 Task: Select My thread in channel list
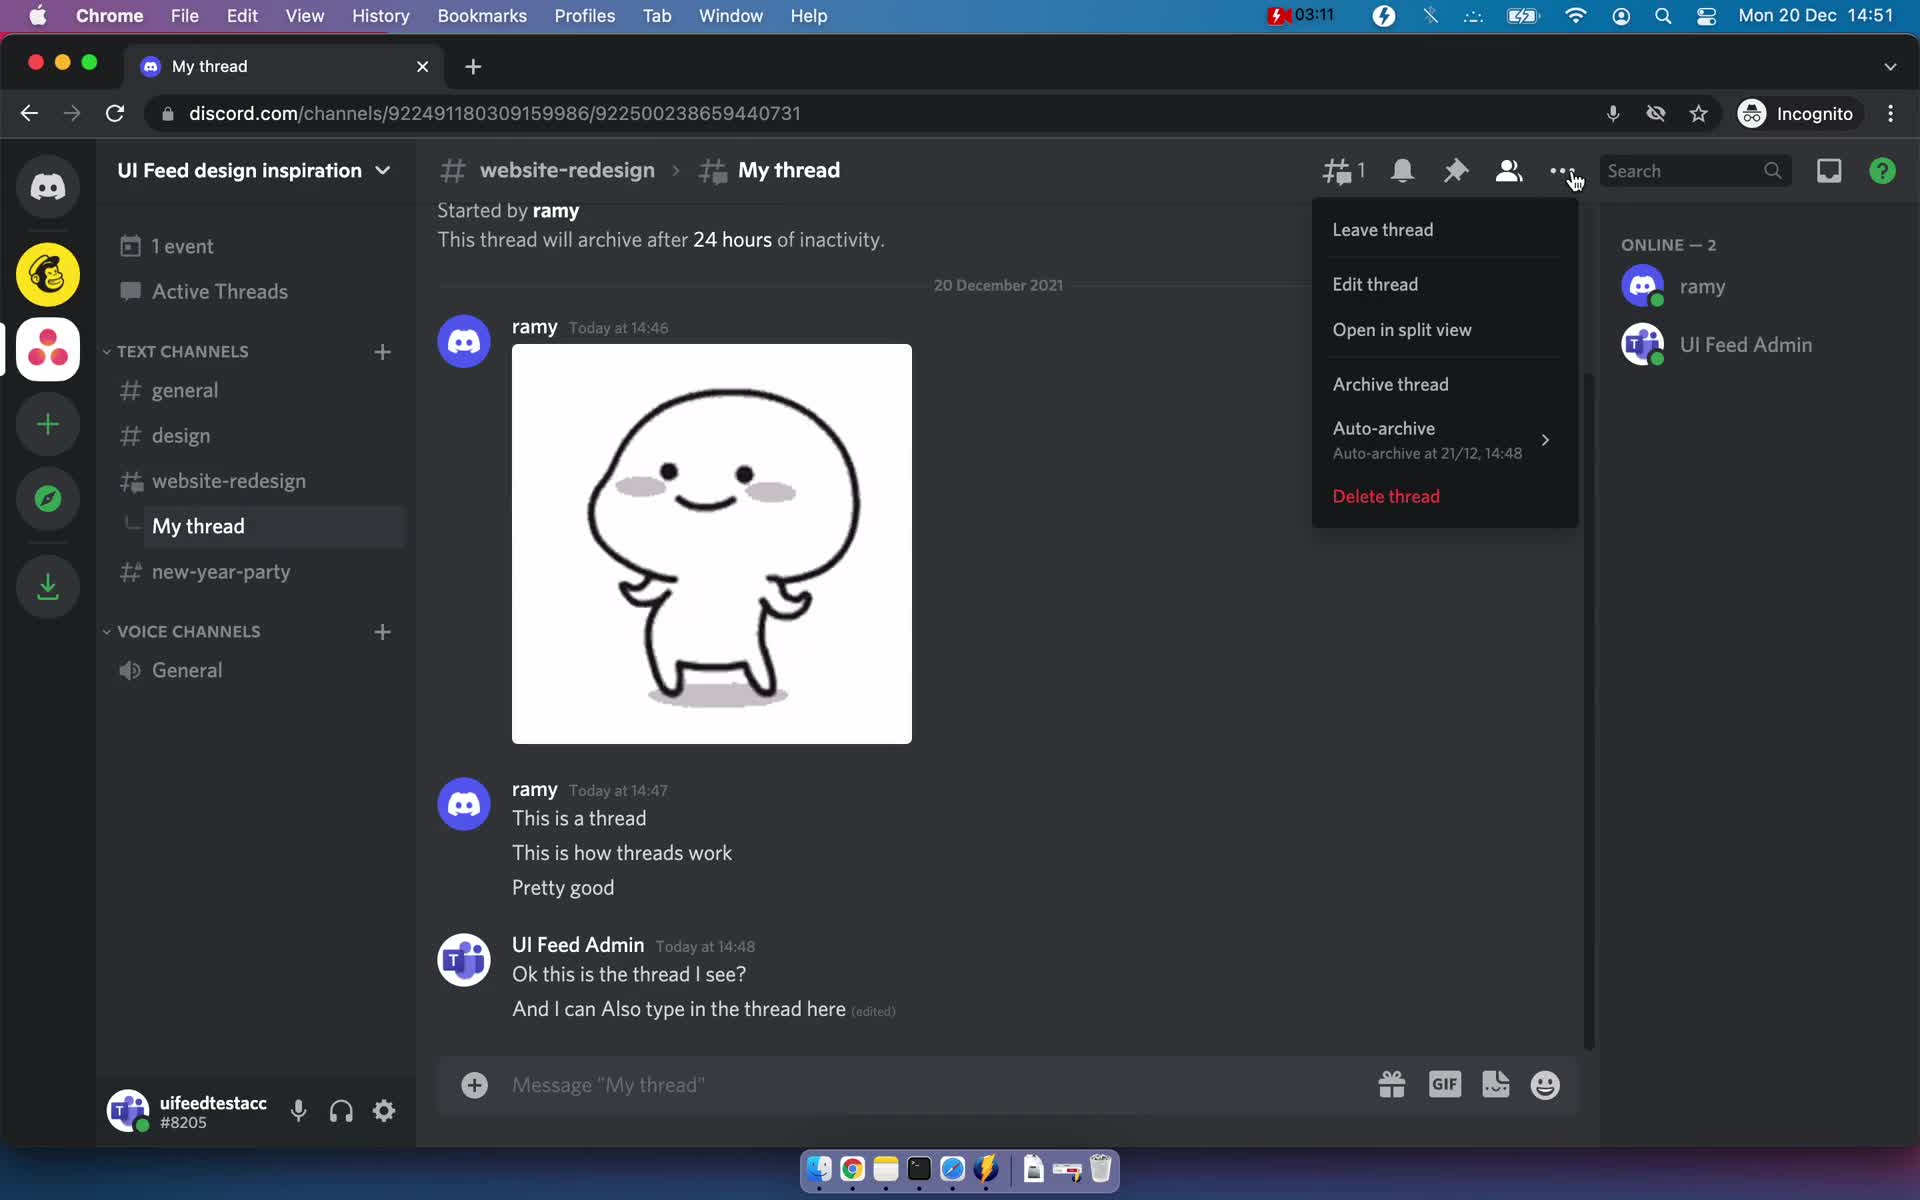pyautogui.click(x=274, y=527)
